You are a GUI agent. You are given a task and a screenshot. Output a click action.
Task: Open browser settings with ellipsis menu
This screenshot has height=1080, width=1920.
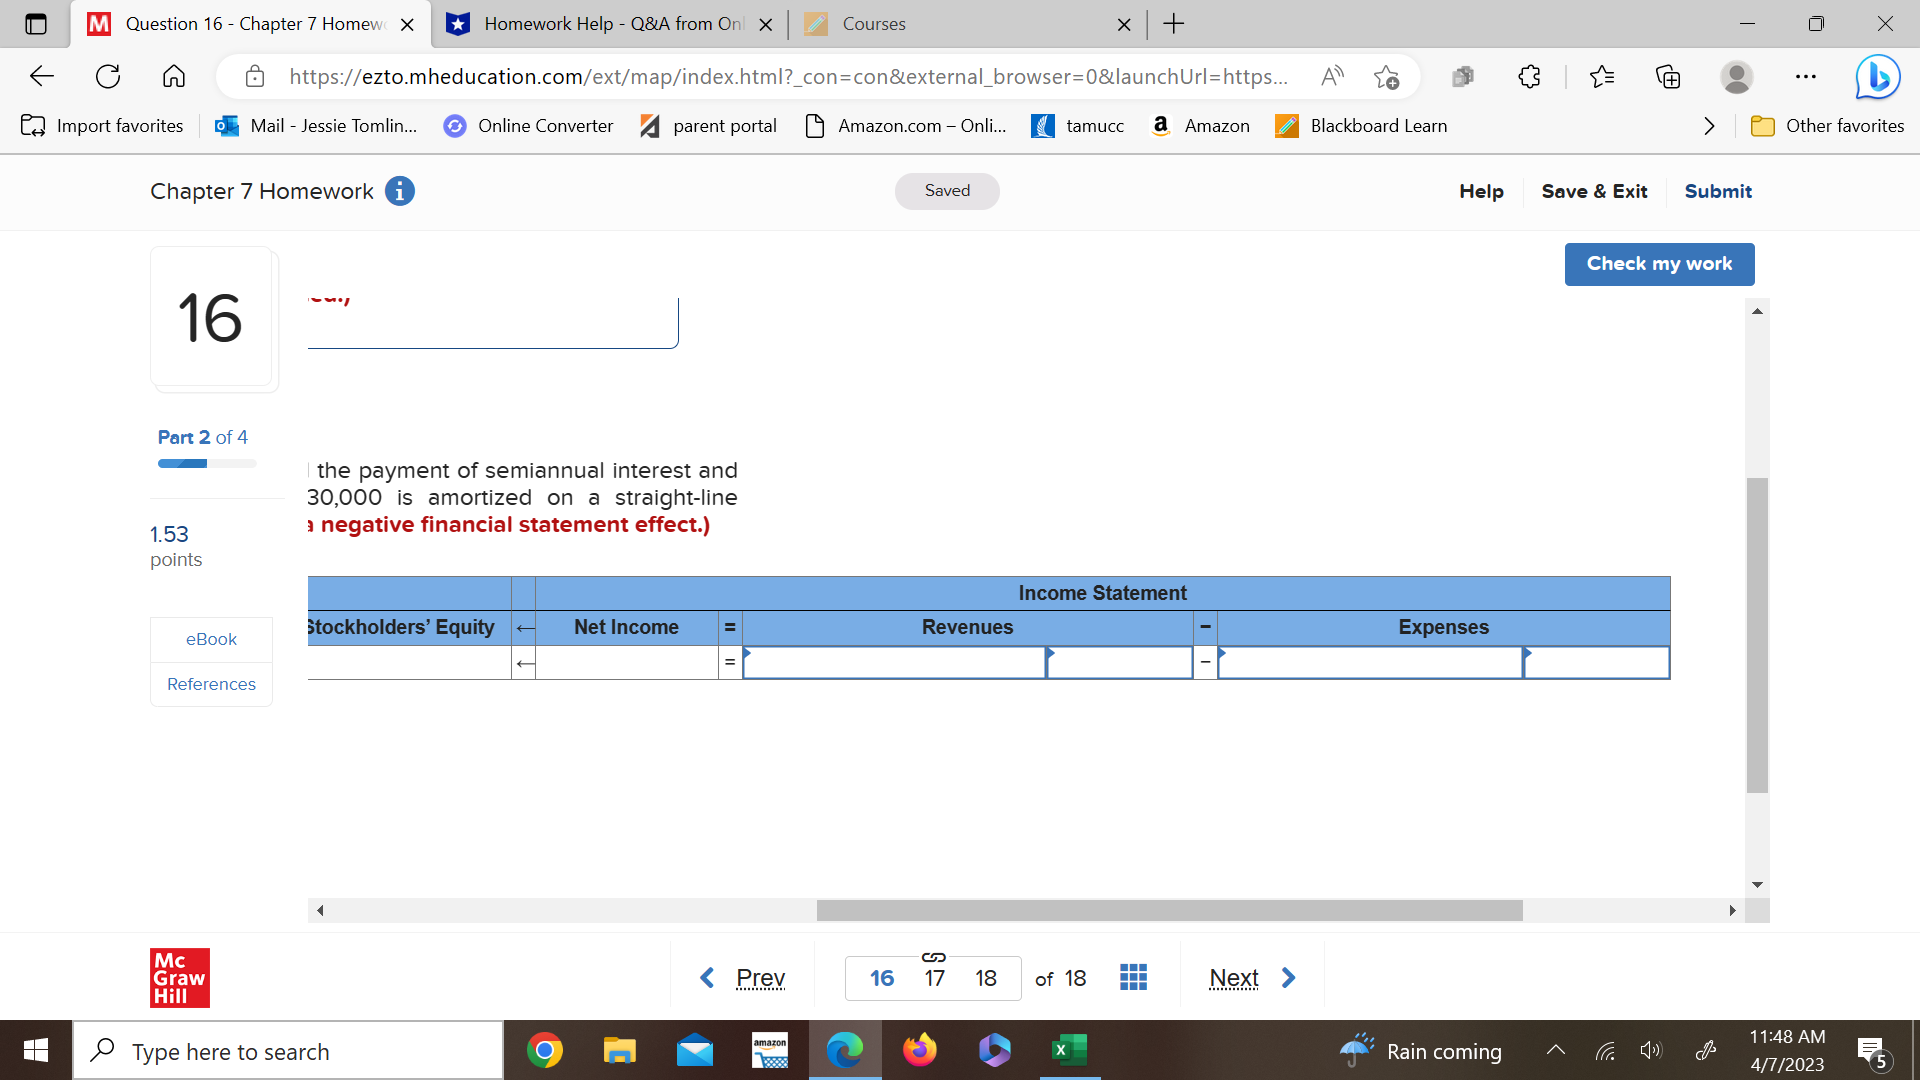pos(1805,76)
